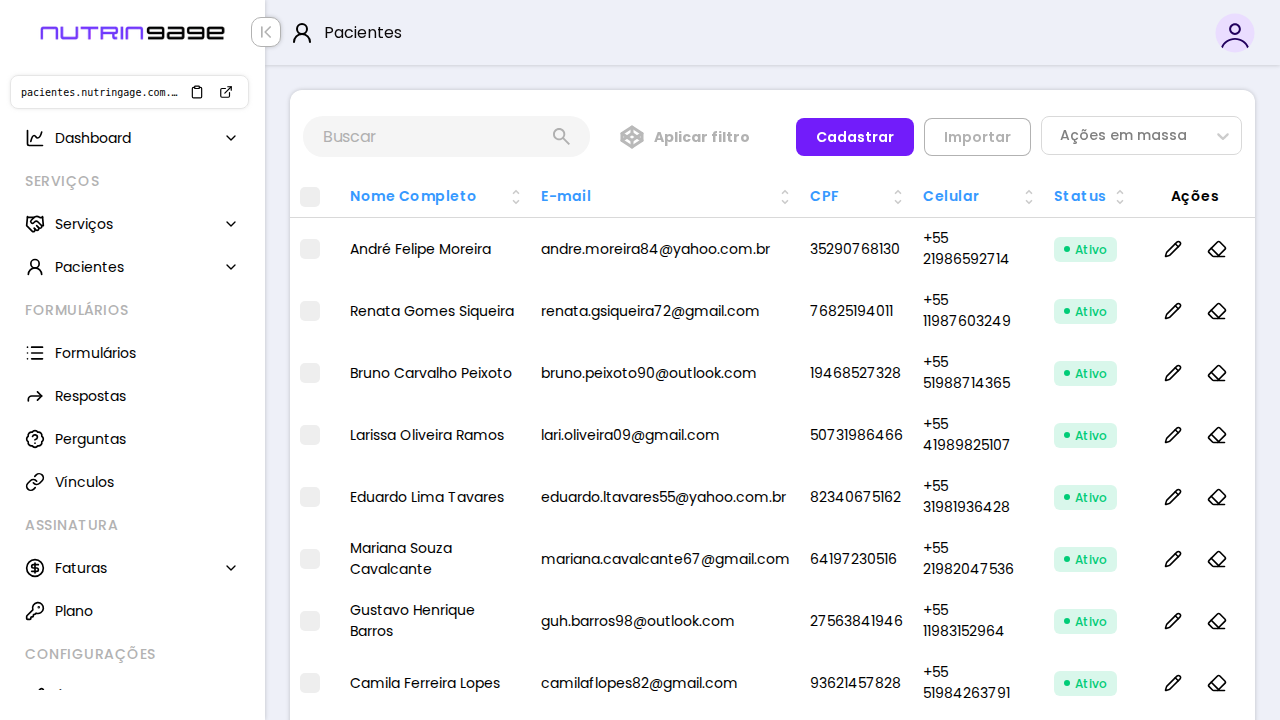This screenshot has height=720, width=1280.
Task: Check the row for Renata Gomes Siqueira
Action: [310, 311]
